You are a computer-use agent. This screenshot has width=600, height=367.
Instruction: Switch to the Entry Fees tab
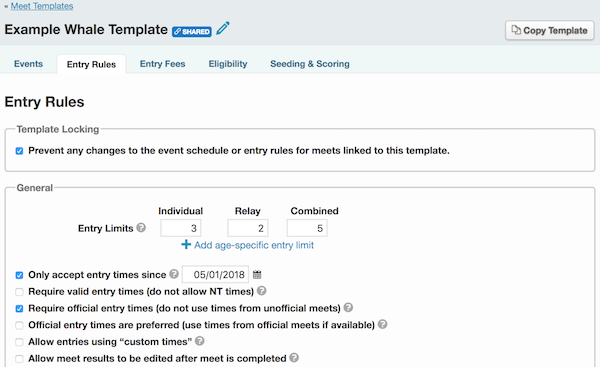click(x=163, y=64)
